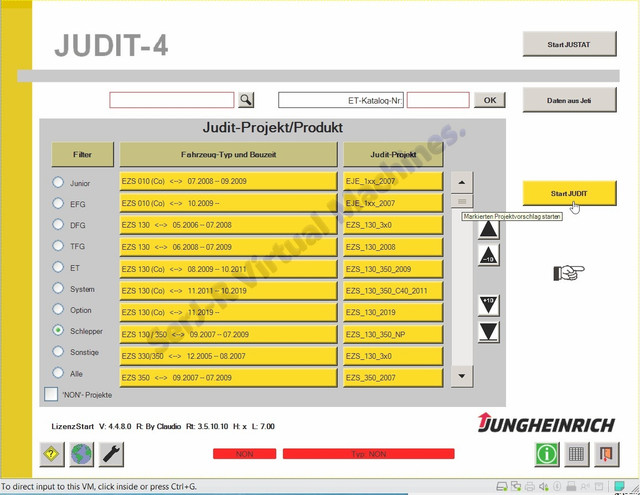The width and height of the screenshot is (640, 495).
Task: Click the VM network adapter icon
Action: (516, 486)
